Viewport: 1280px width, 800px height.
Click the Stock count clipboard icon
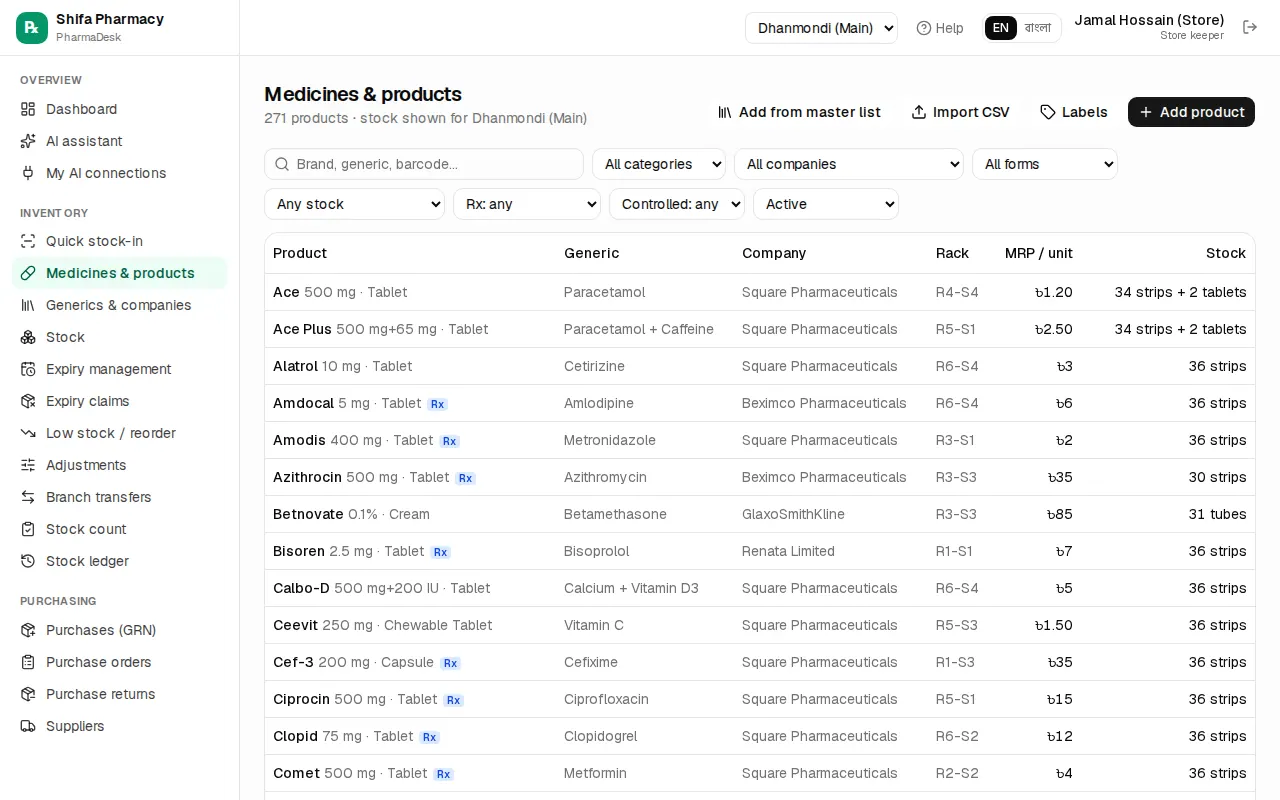[28, 529]
